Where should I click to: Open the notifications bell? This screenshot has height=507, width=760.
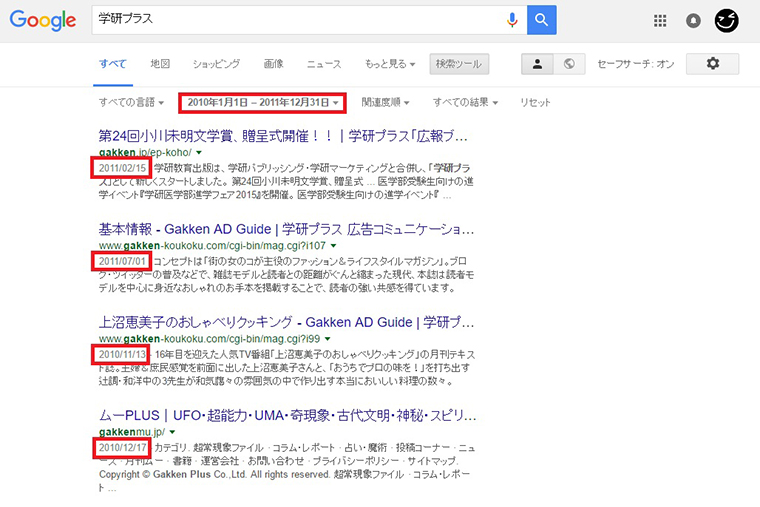click(693, 20)
